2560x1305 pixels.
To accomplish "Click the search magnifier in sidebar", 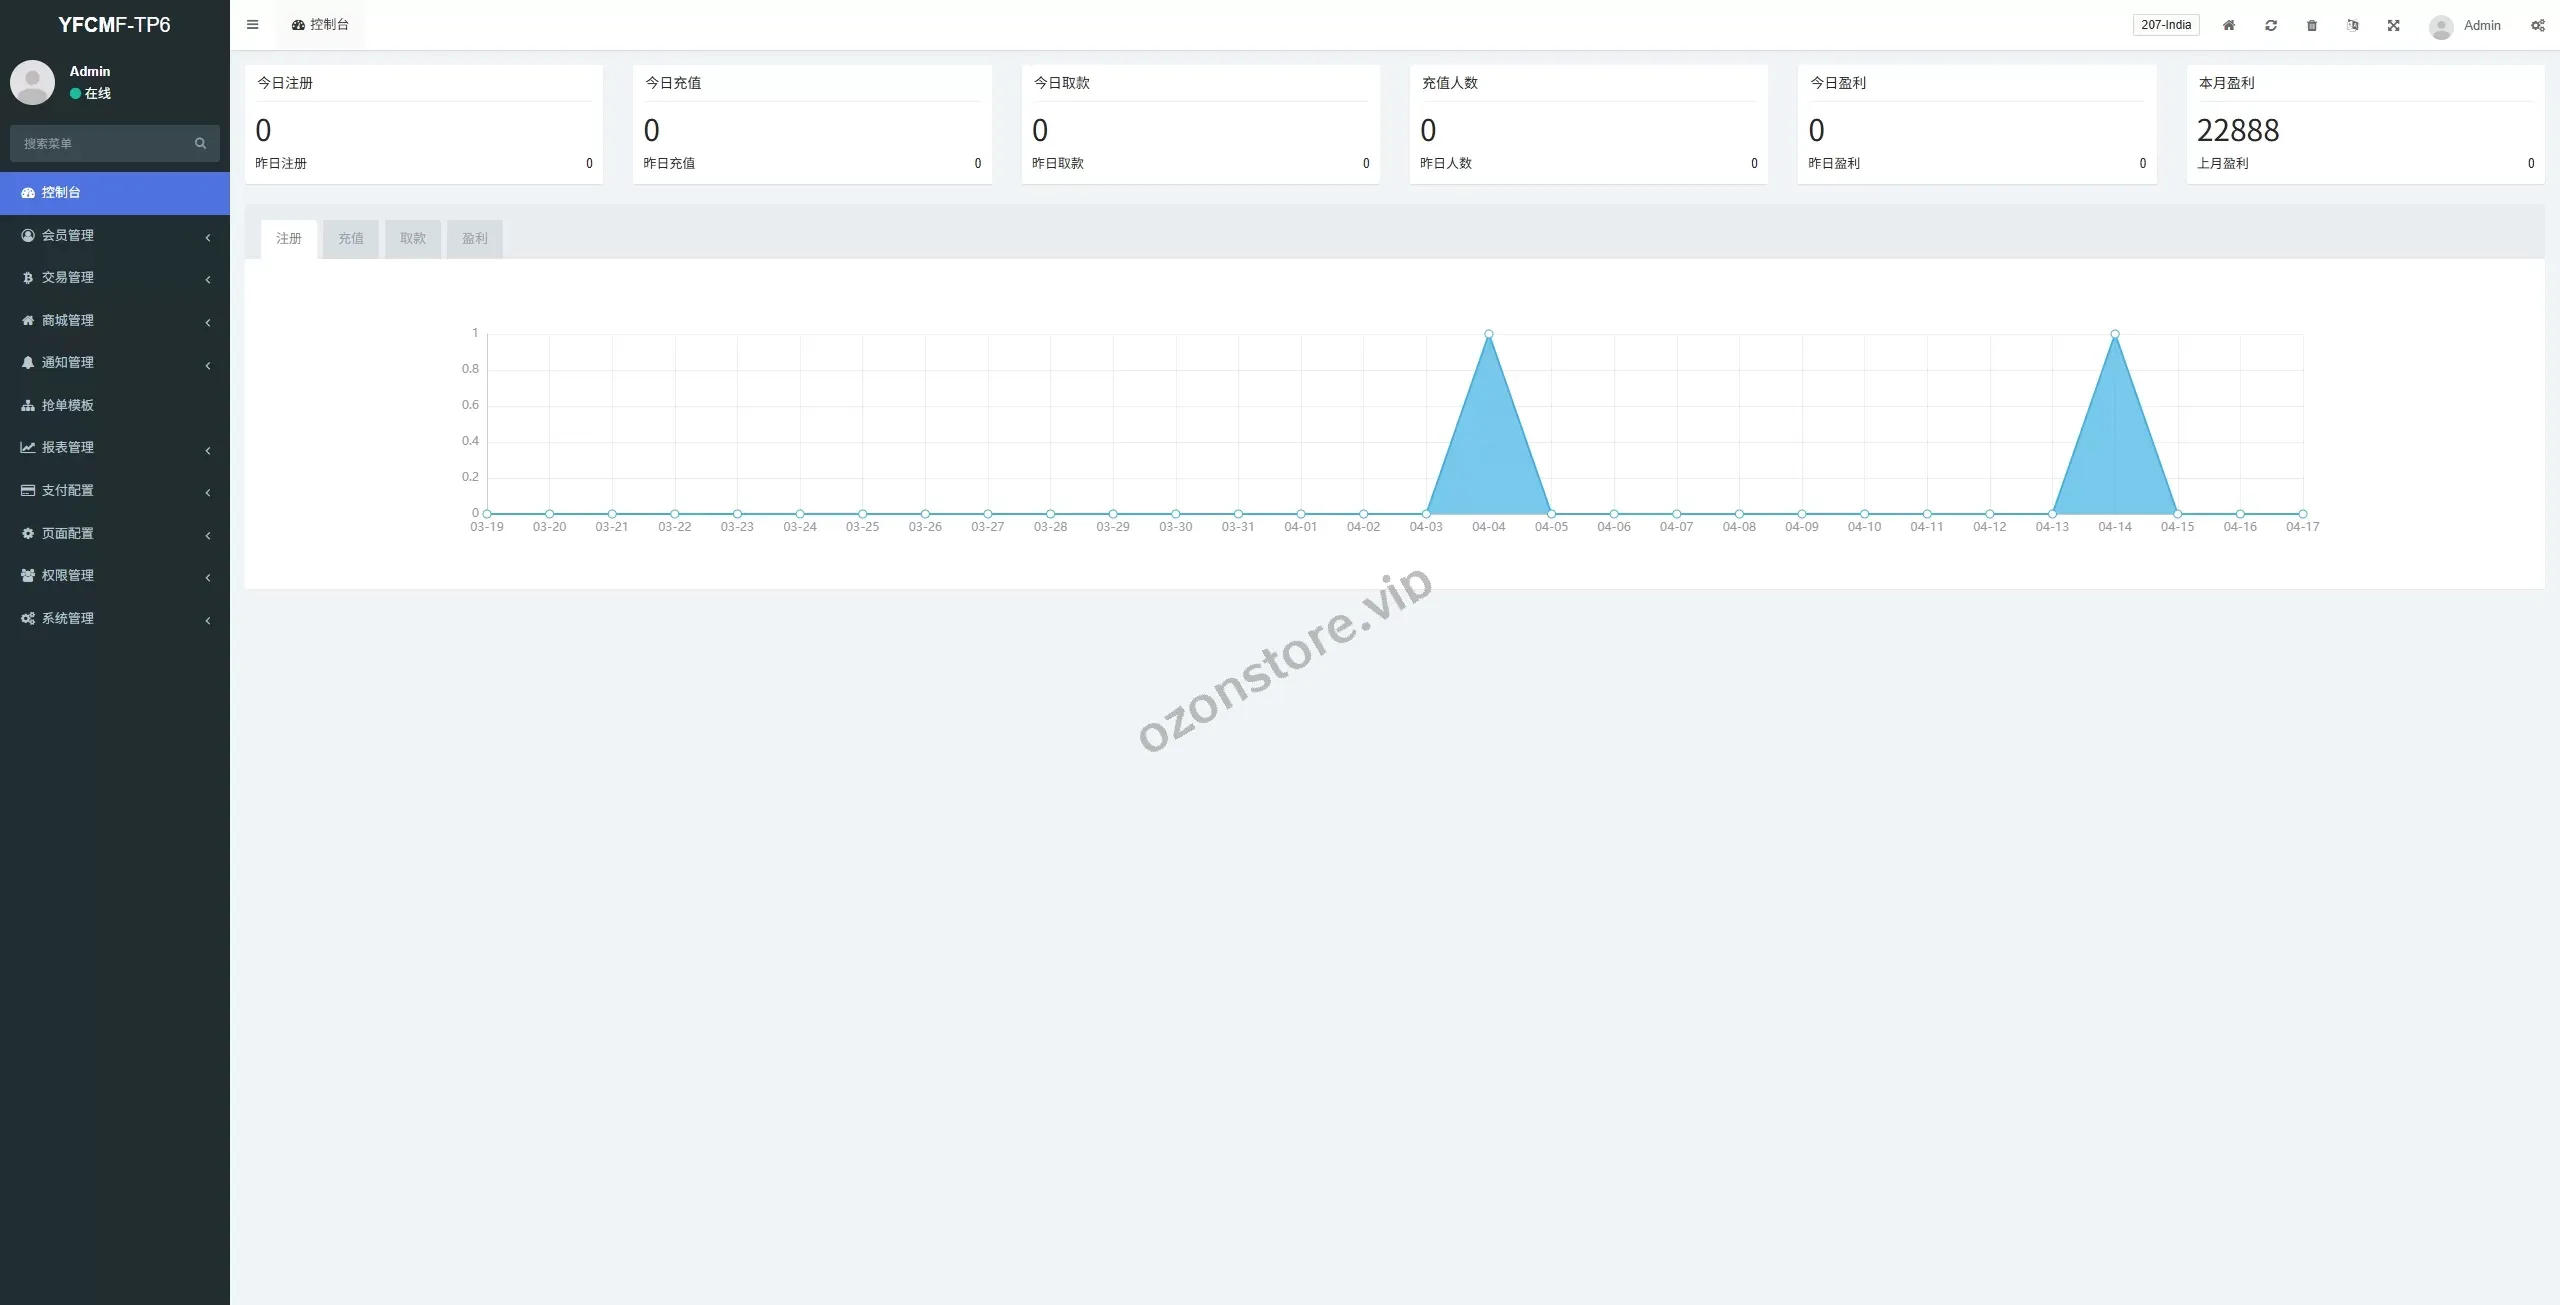I will [x=200, y=143].
